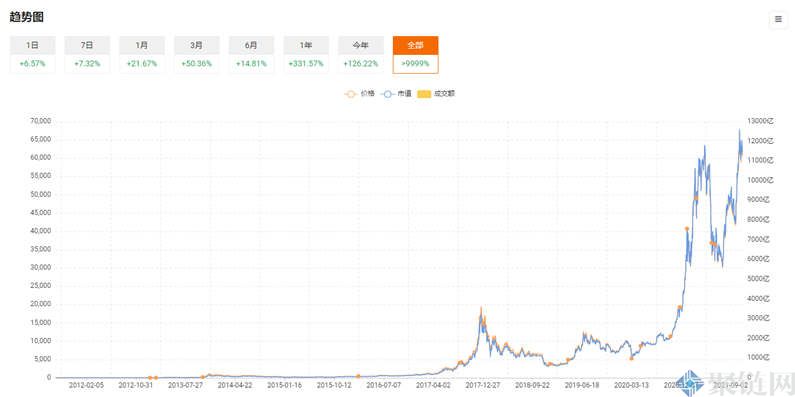Click the 2015-01-16 date axis label
The height and width of the screenshot is (397, 795).
click(x=284, y=385)
